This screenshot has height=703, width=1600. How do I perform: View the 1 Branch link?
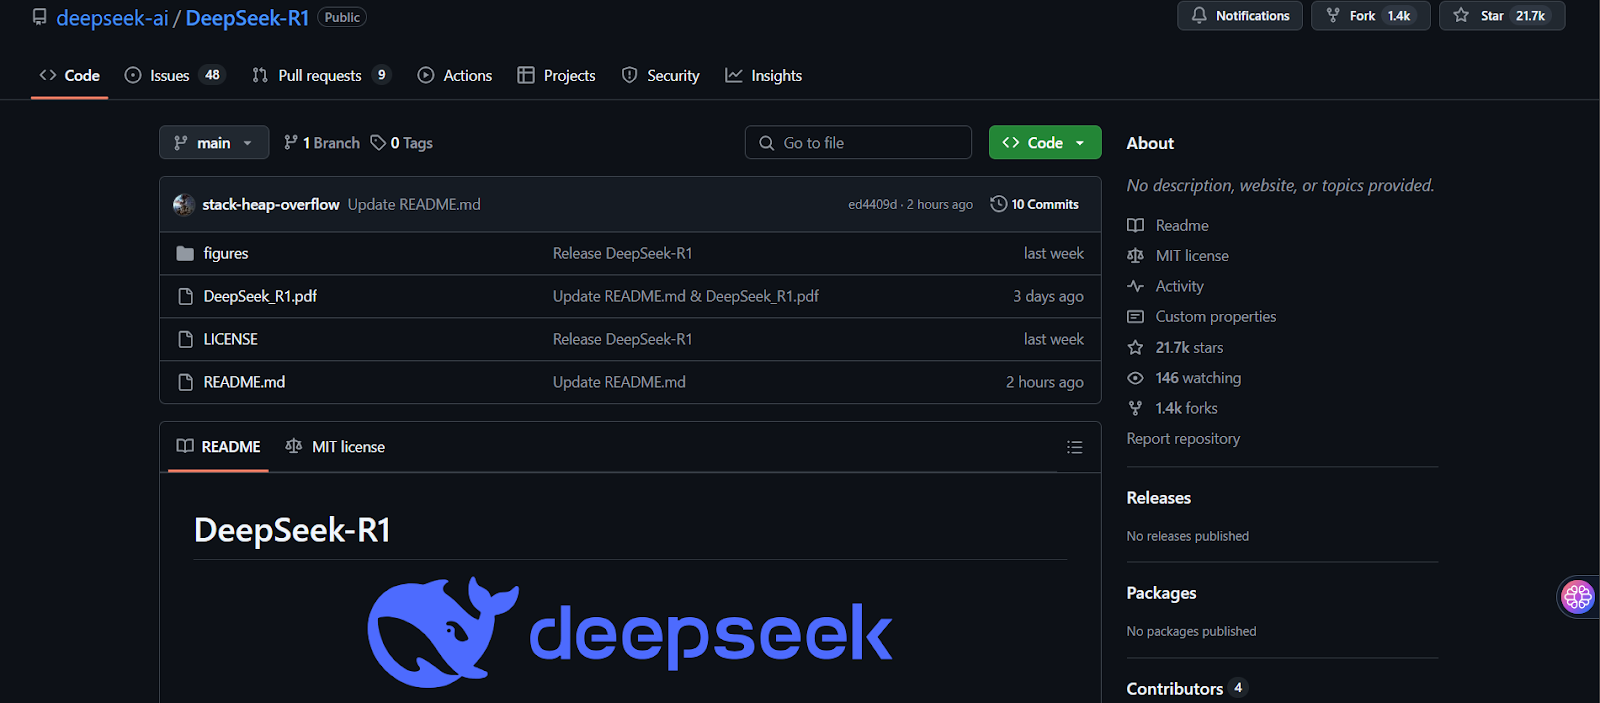(x=322, y=143)
